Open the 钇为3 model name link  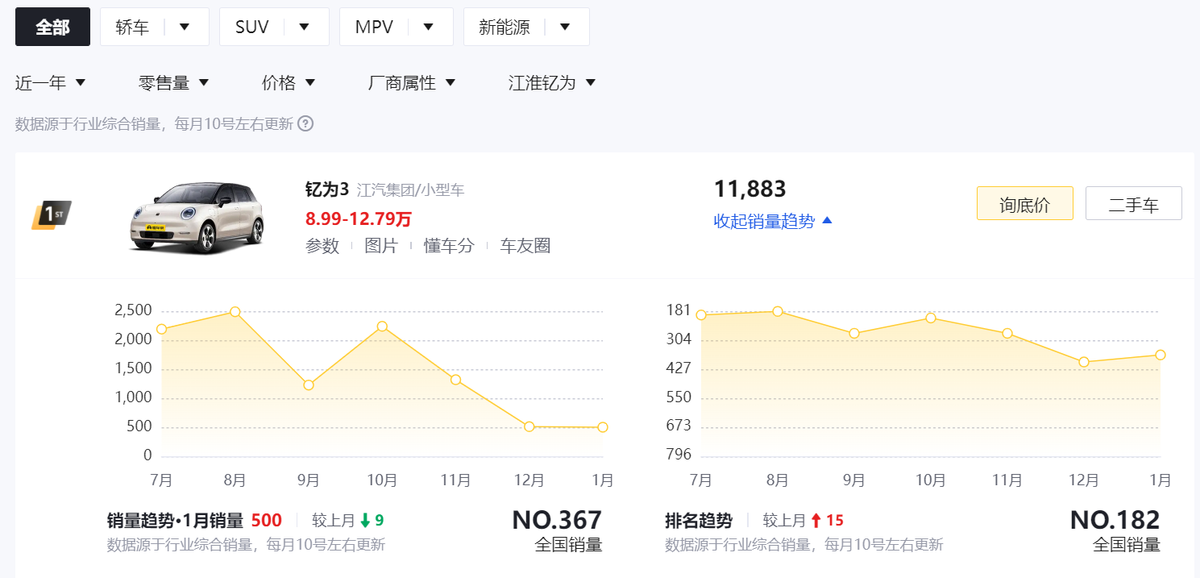327,189
